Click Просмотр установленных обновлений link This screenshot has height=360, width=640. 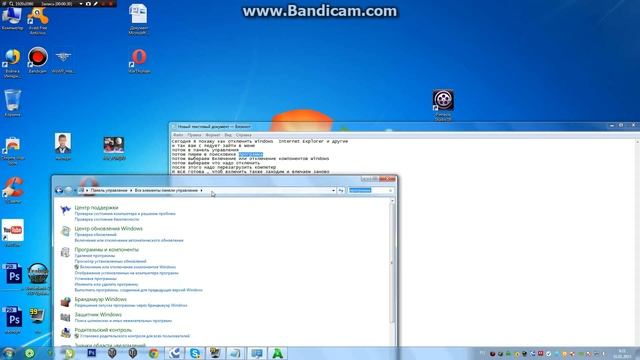coord(110,261)
